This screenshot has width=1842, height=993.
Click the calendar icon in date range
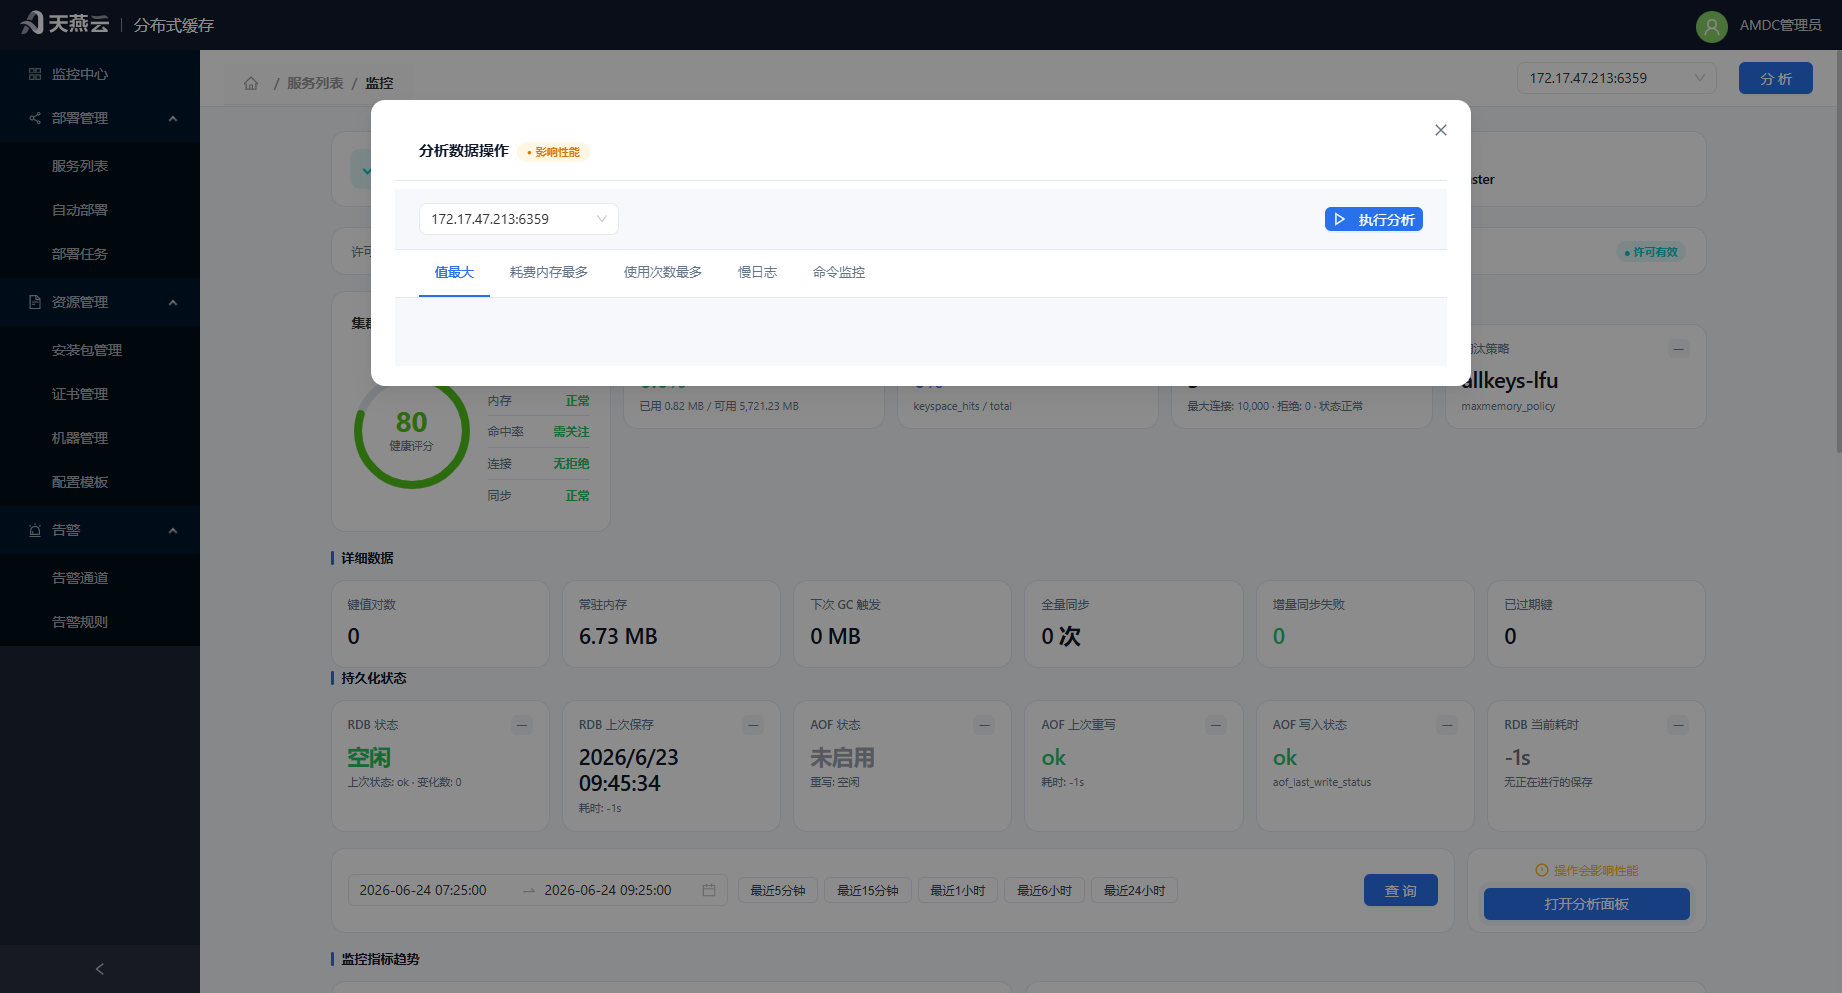point(709,890)
